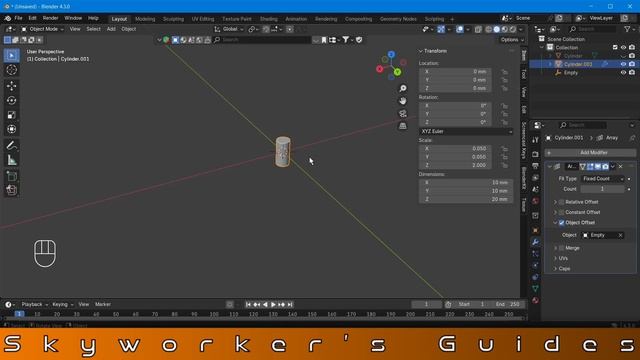
Task: Click the Add Modifier button
Action: point(590,153)
